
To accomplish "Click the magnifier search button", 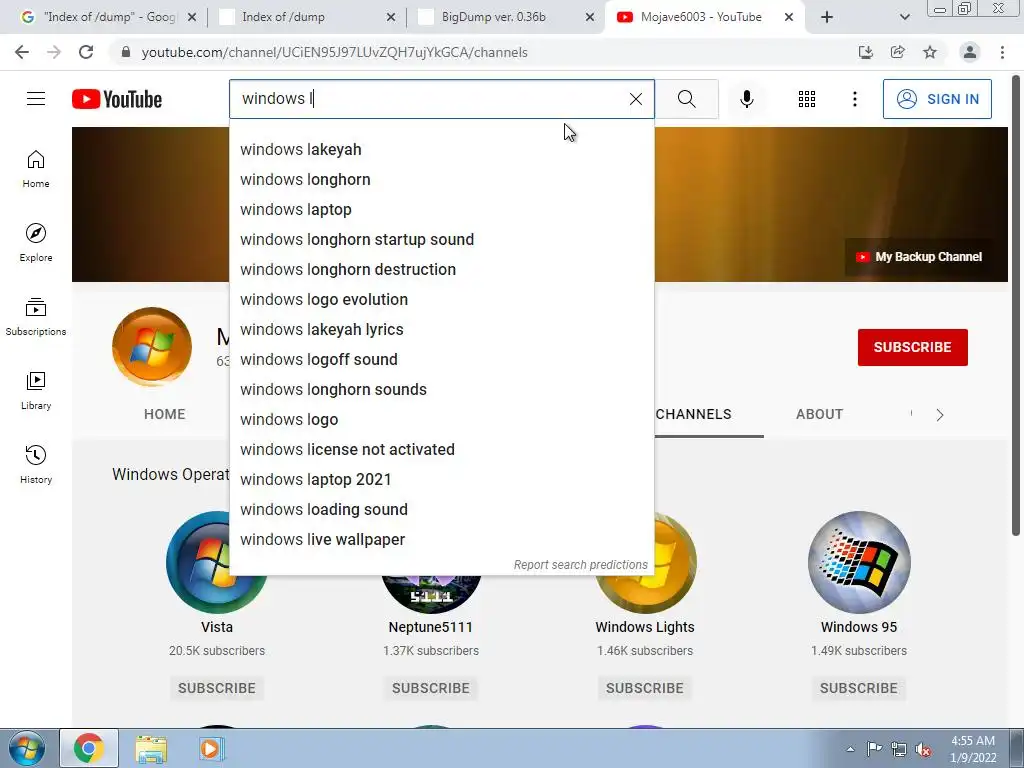I will pyautogui.click(x=686, y=99).
